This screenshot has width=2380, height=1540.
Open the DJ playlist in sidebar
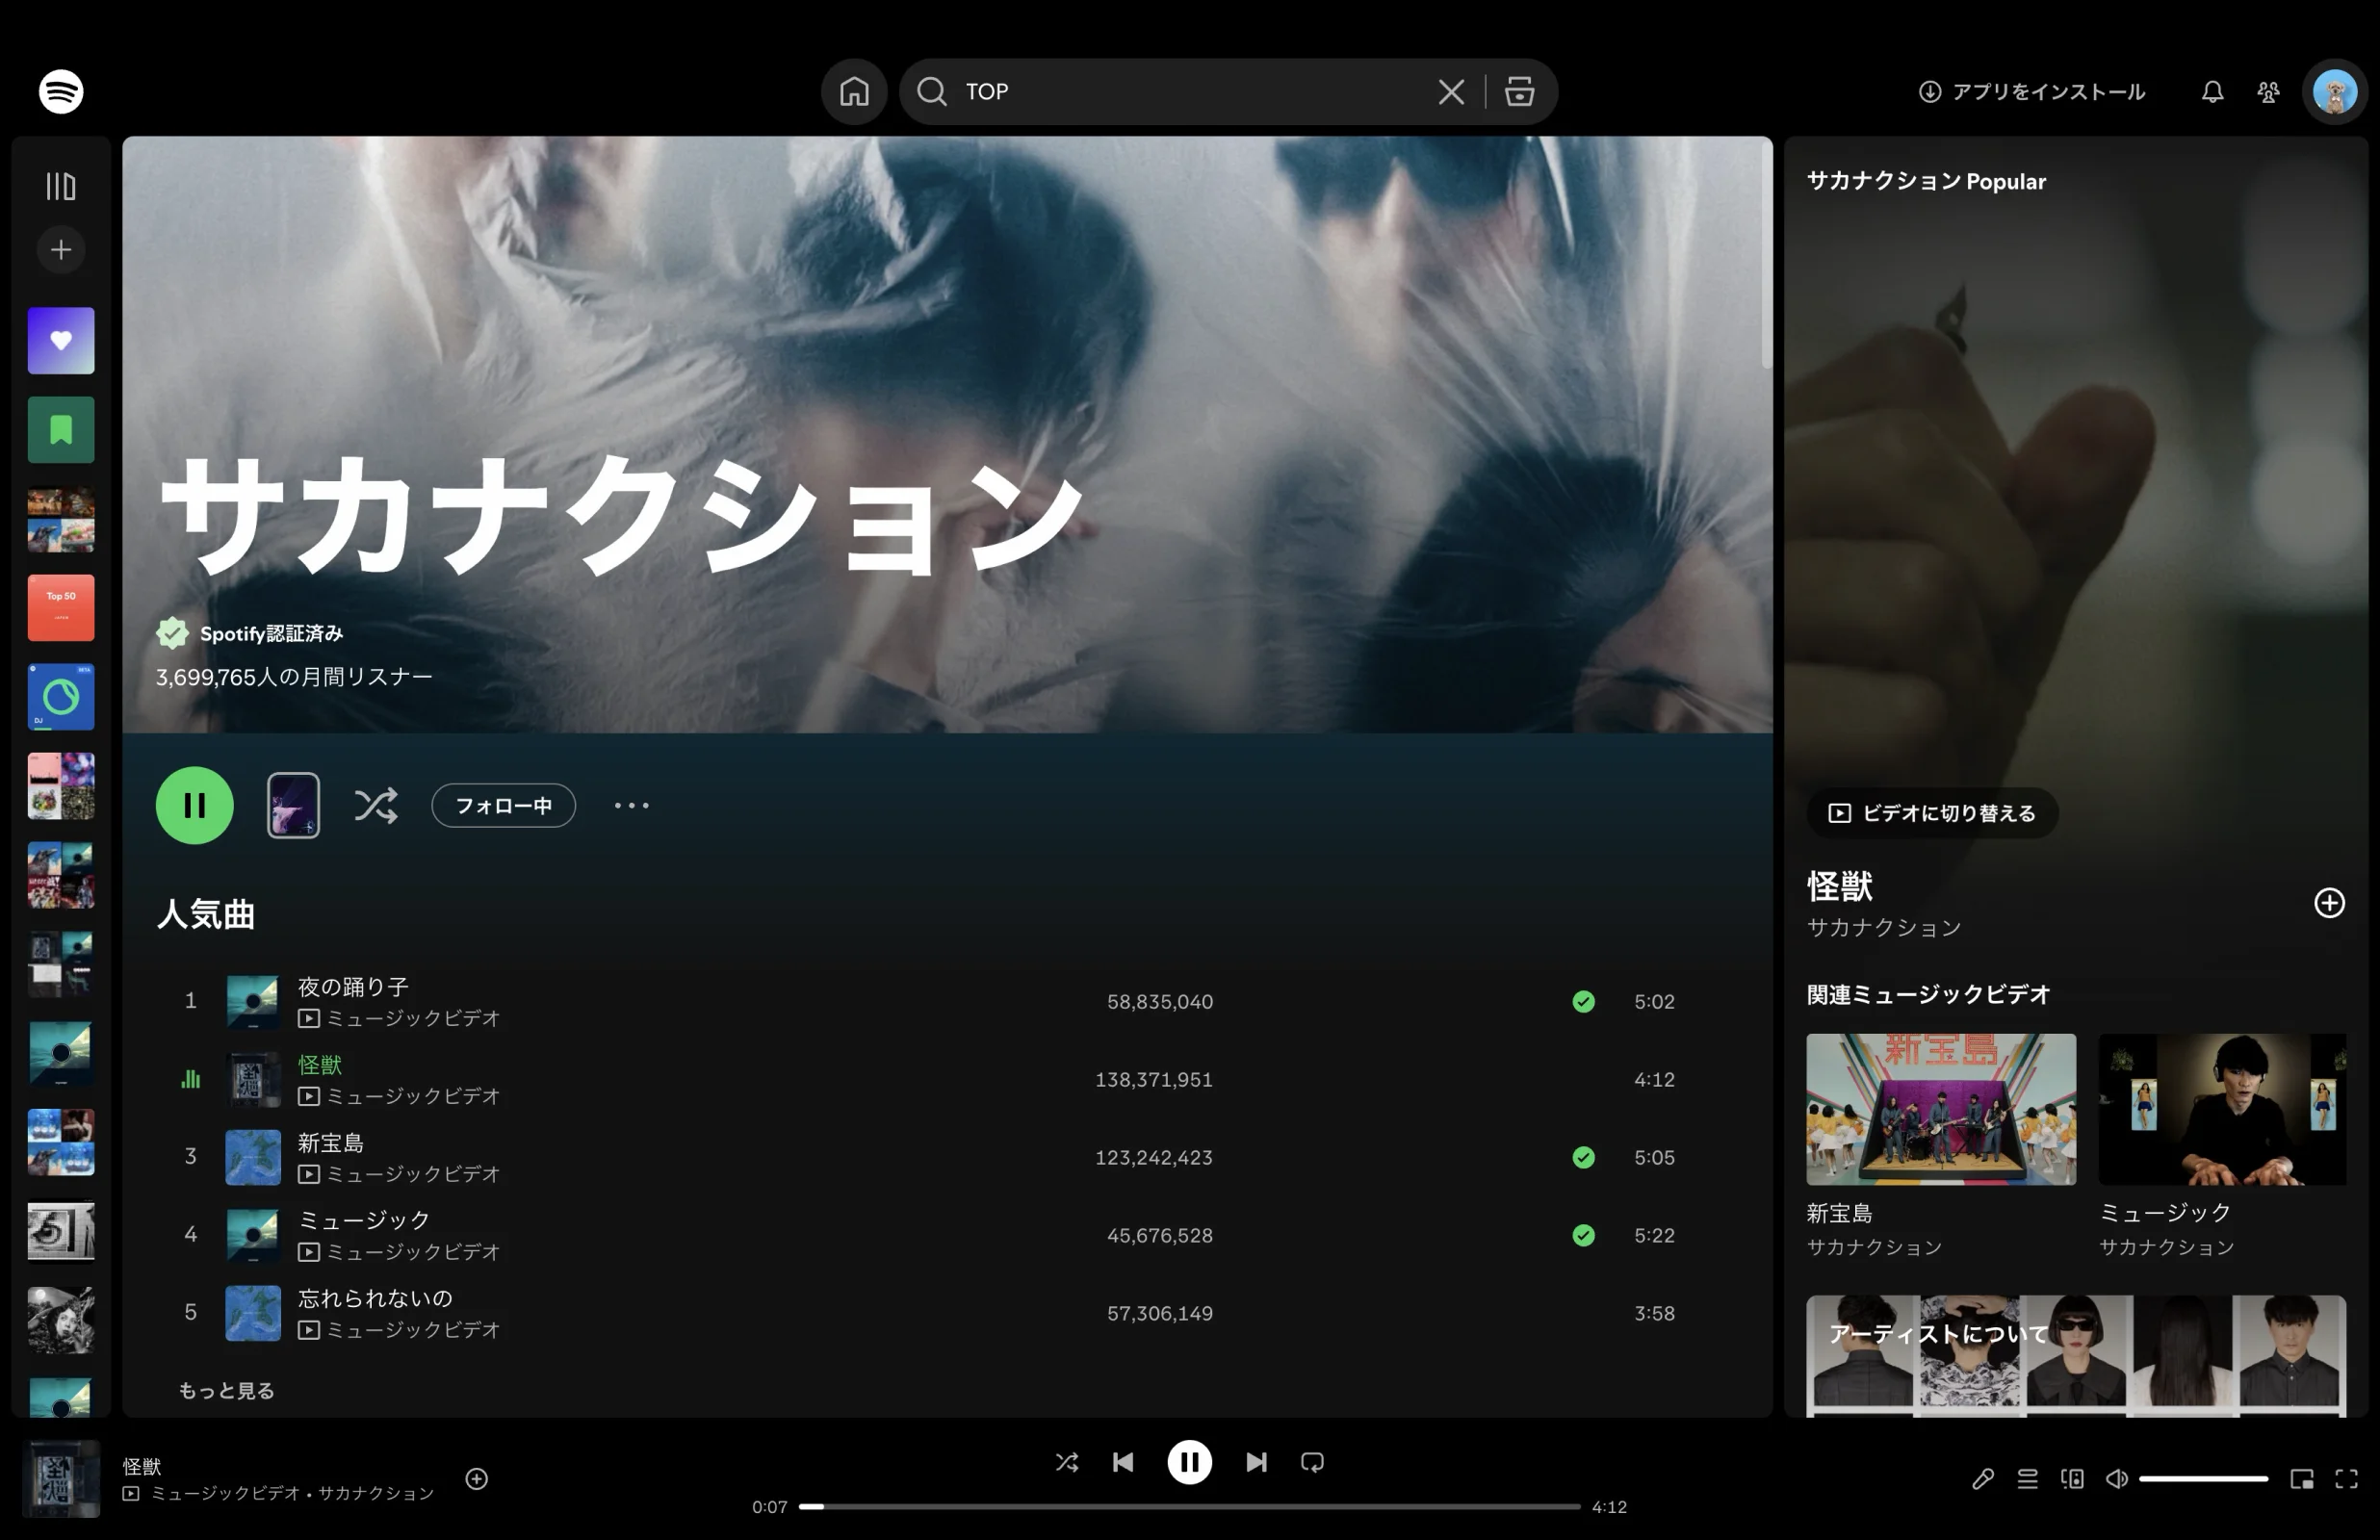coord(61,697)
